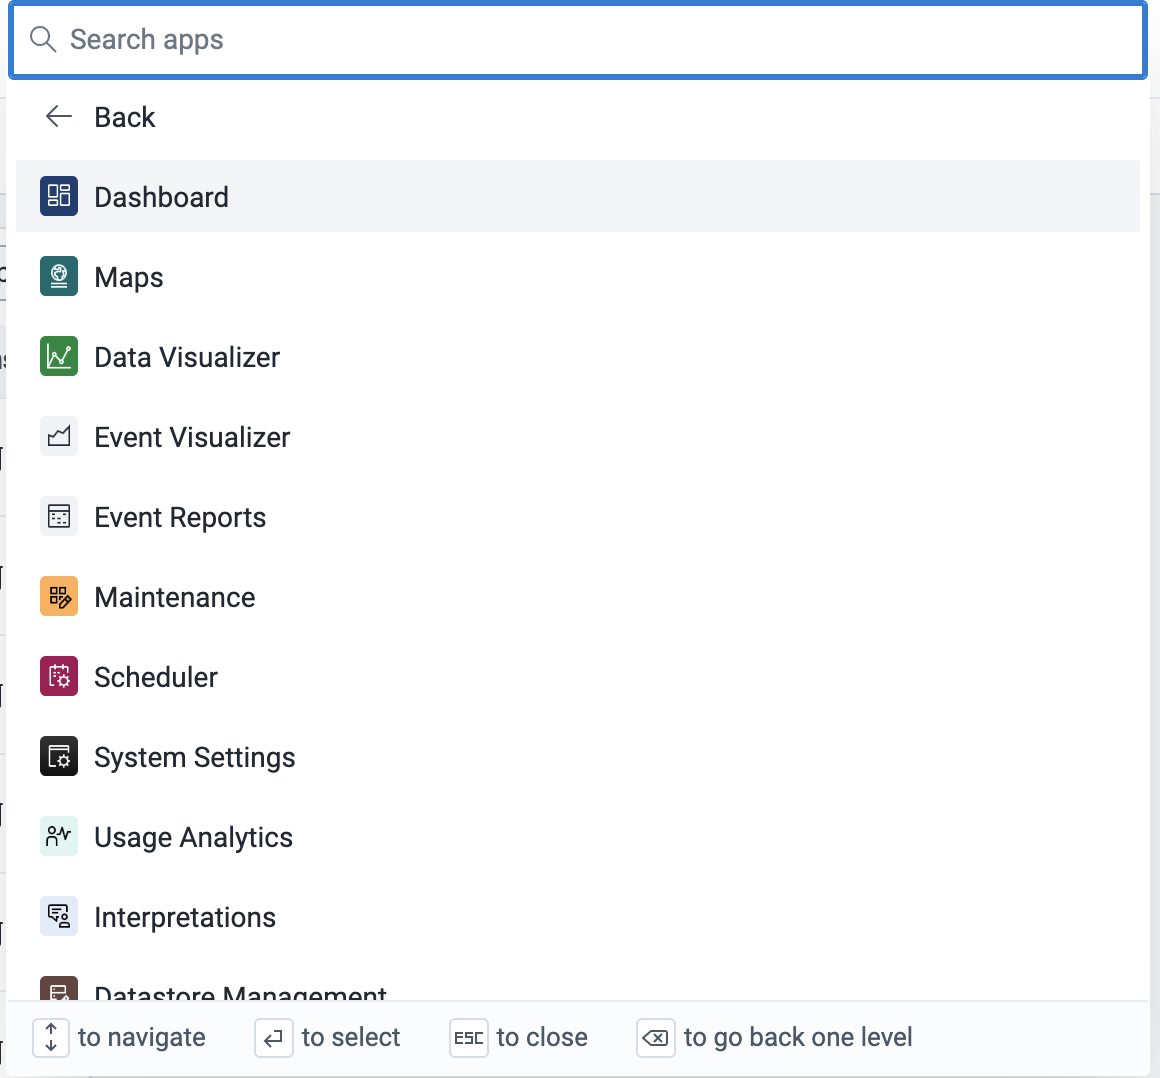Click the Maps globe icon
Screen dimensions: 1160x1078
coord(59,276)
